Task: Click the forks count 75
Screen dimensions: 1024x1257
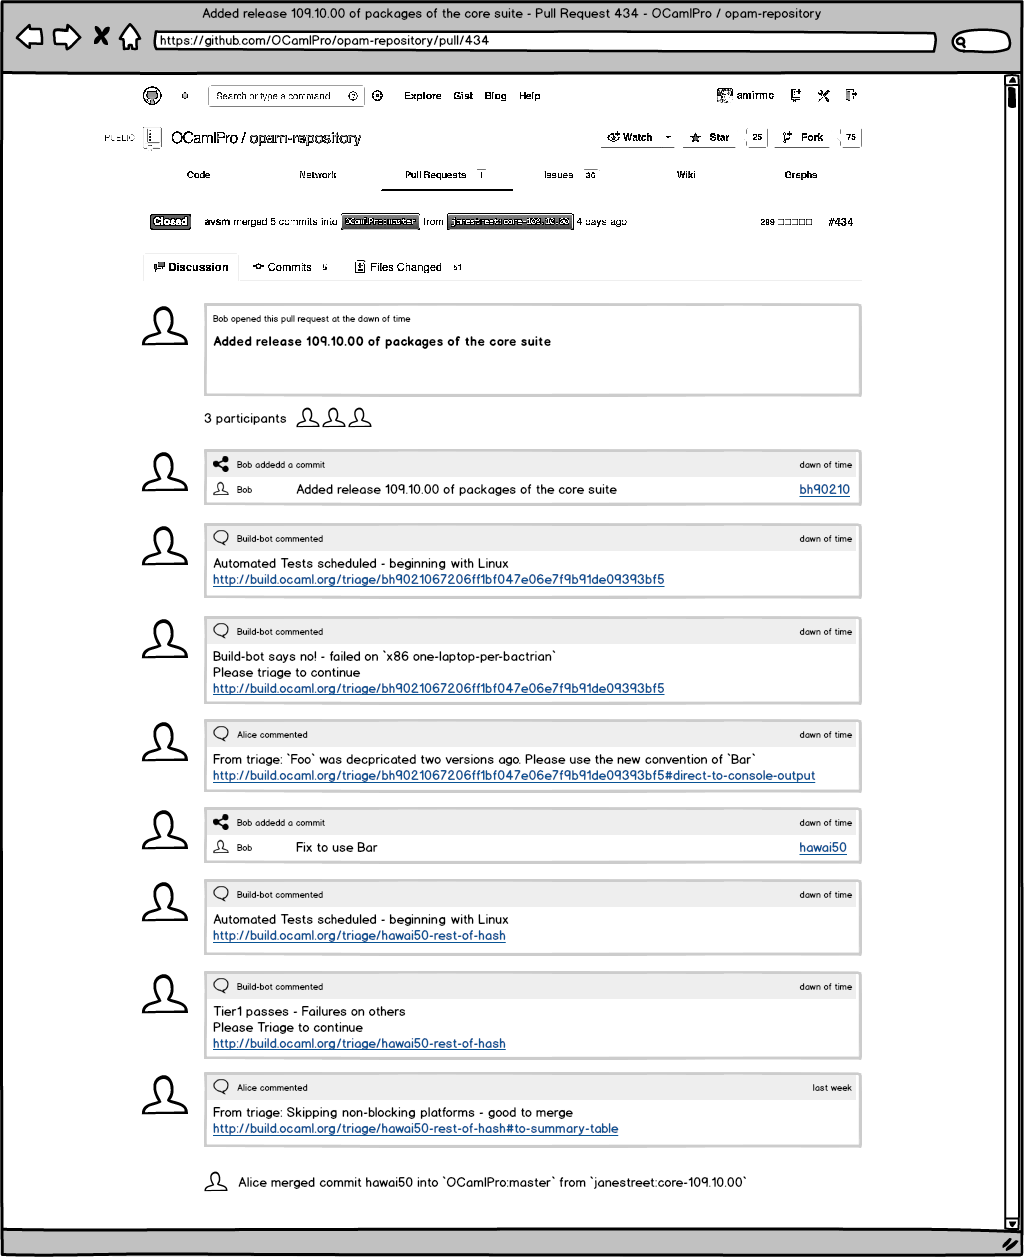Action: (x=851, y=138)
